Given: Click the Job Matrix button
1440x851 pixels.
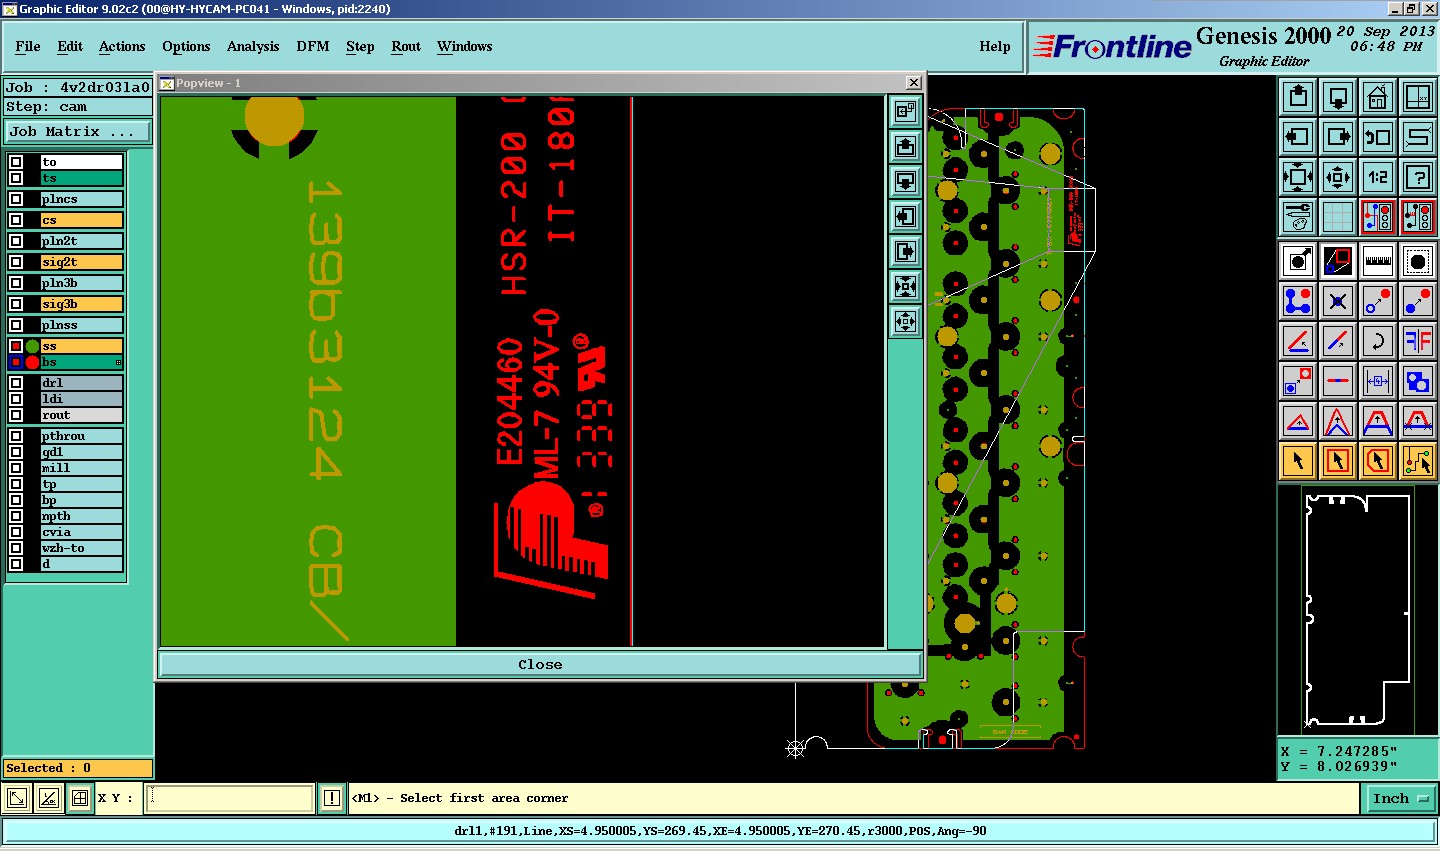Looking at the screenshot, I should (x=78, y=131).
